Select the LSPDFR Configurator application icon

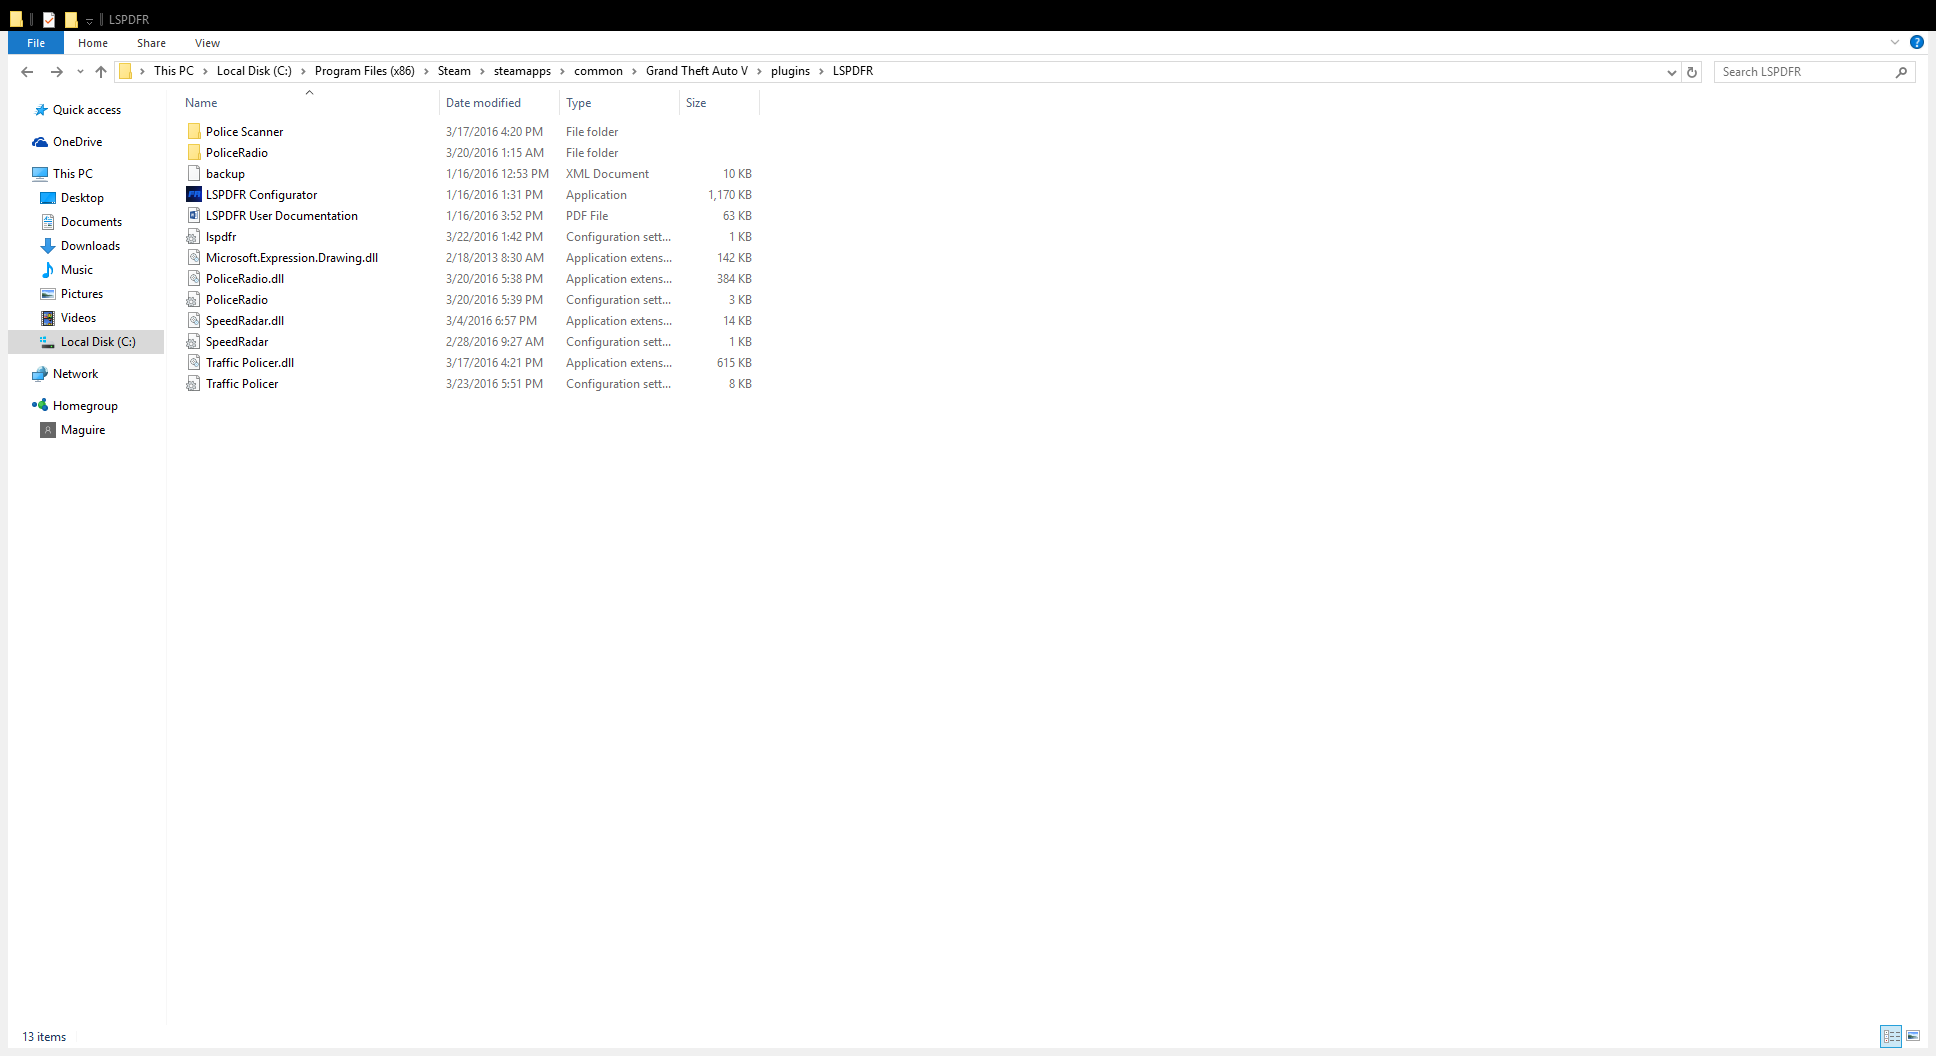[194, 195]
